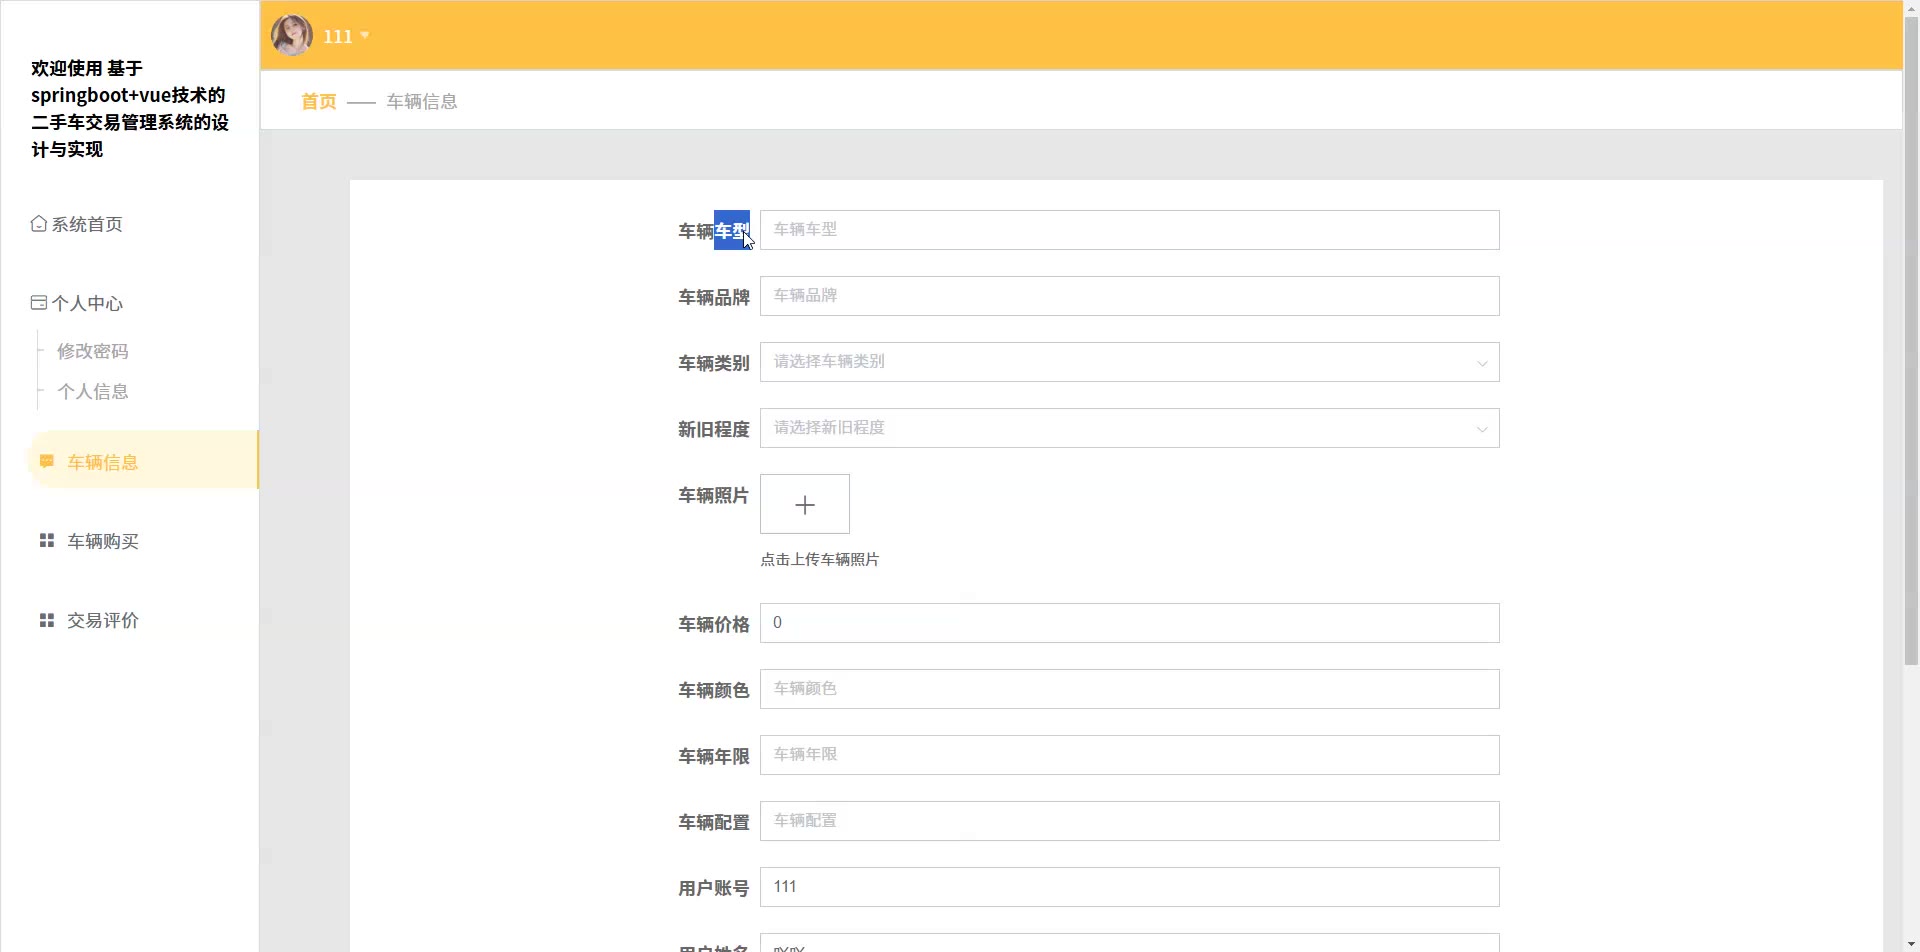Click the 车辆信息 breadcrumb text
Viewport: 1920px width, 952px height.
click(x=422, y=101)
